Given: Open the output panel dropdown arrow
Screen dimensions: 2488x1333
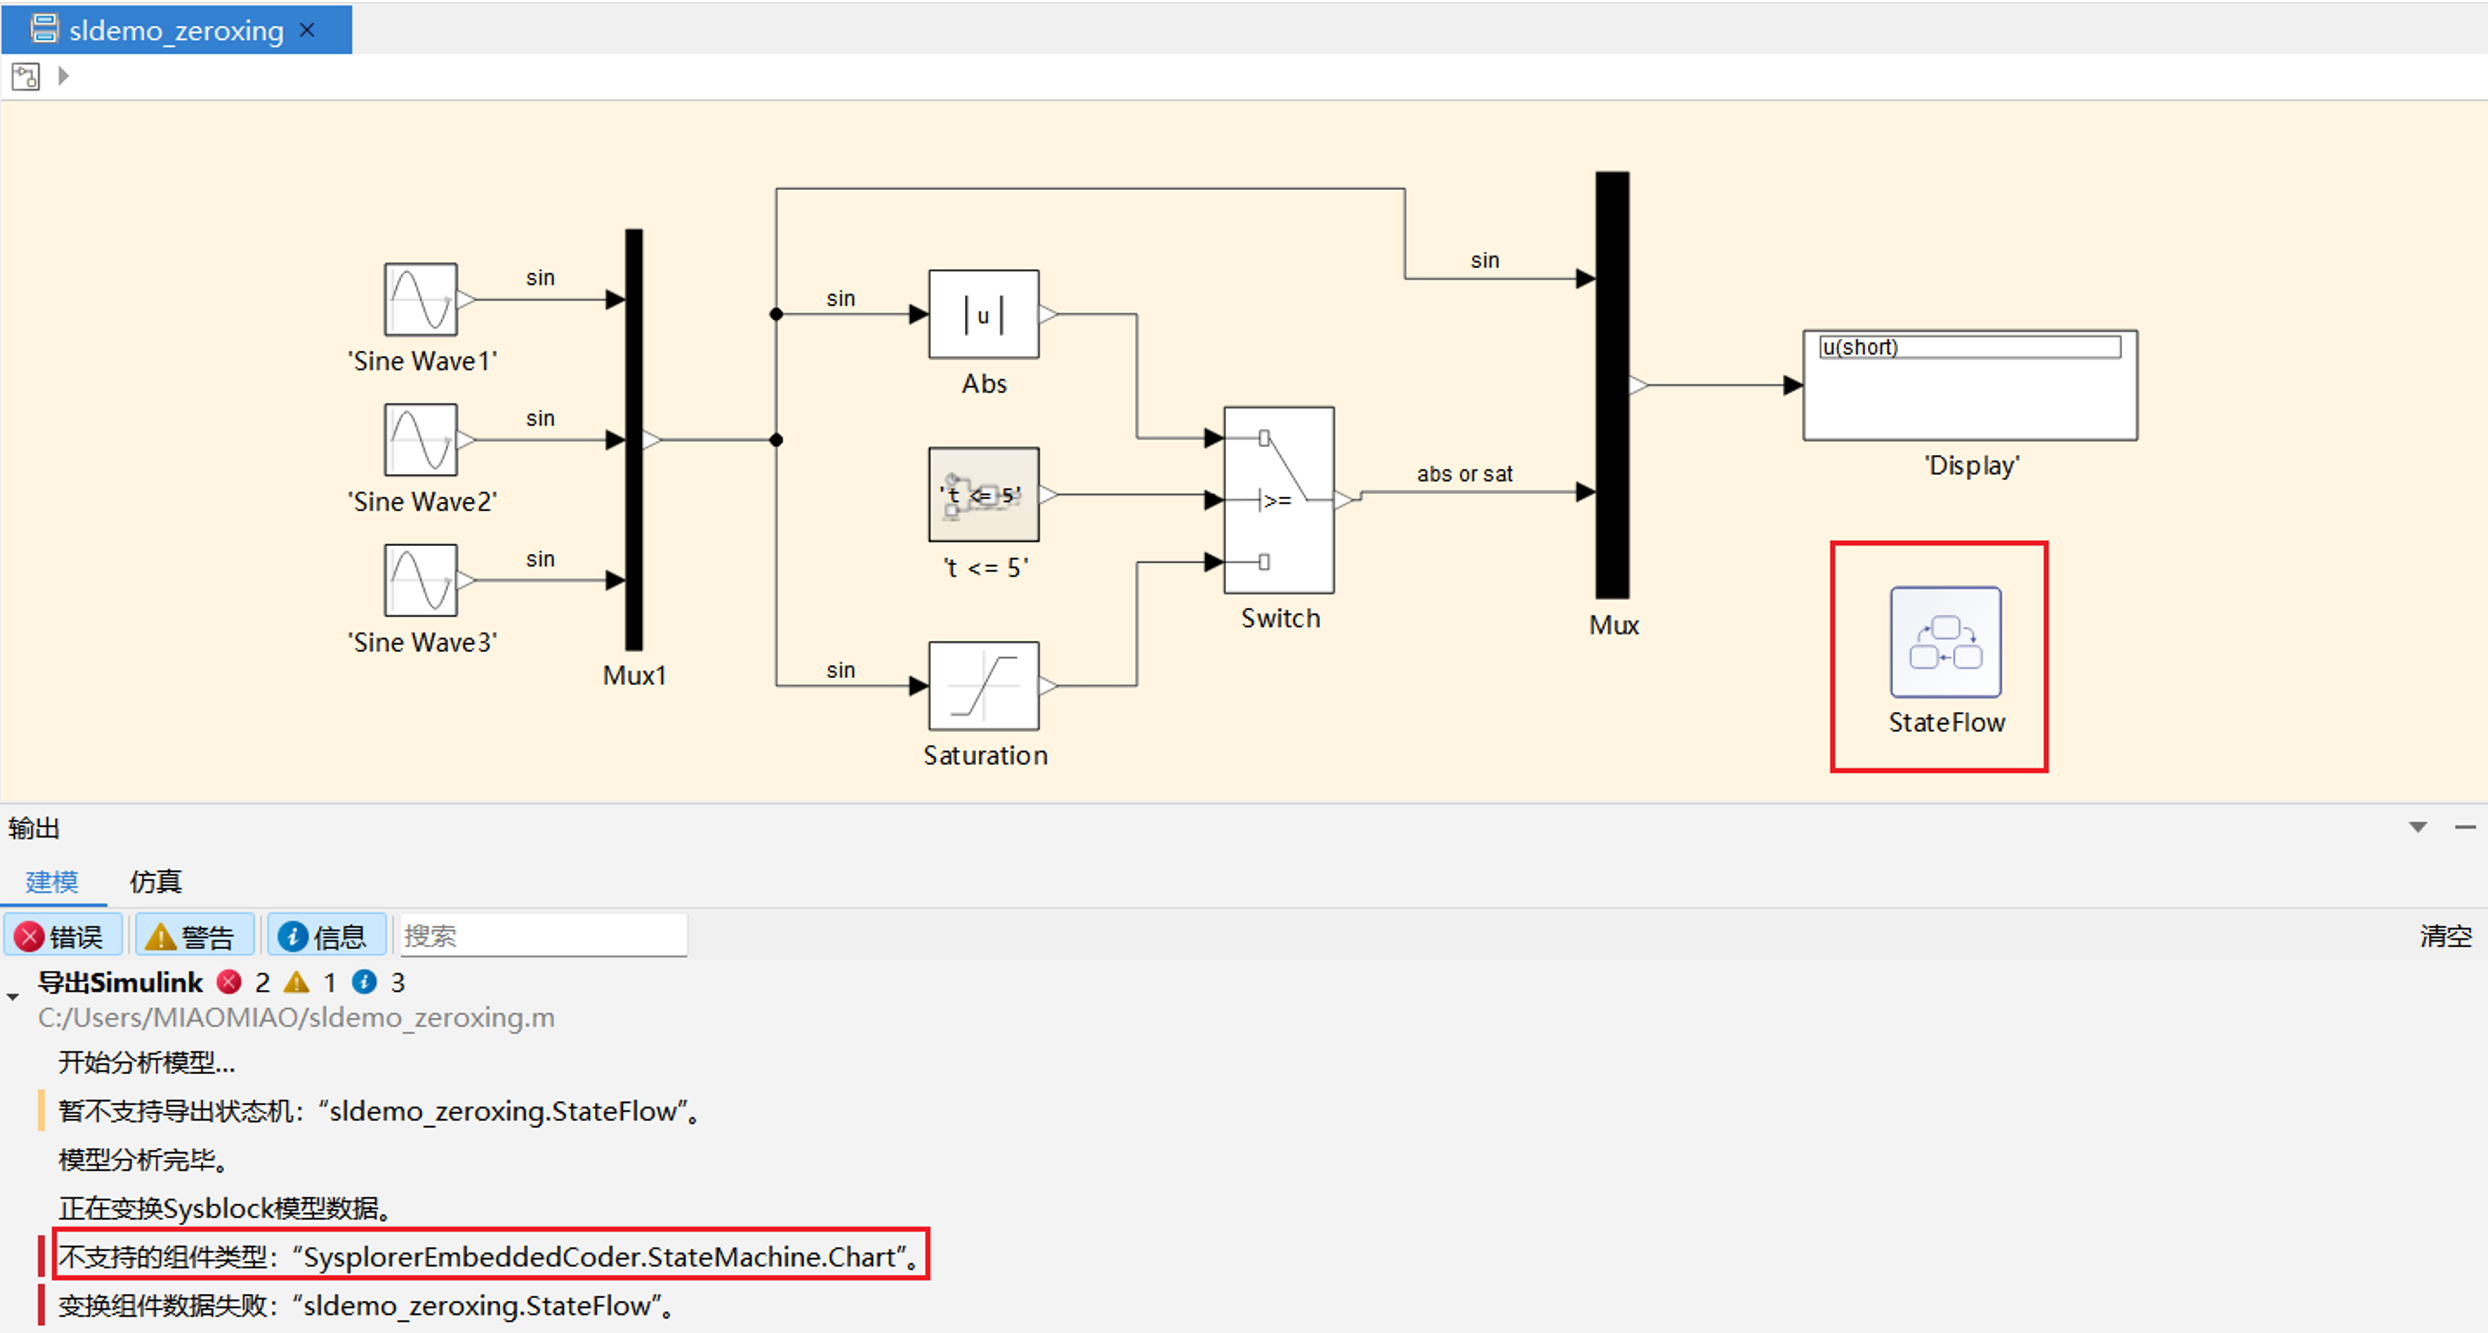Looking at the screenshot, I should 2418,827.
